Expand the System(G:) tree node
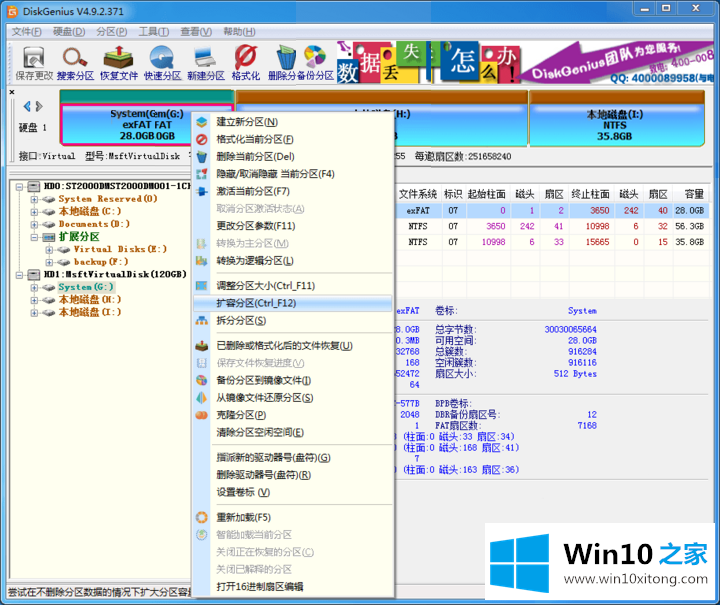720x605 pixels. pyautogui.click(x=34, y=287)
